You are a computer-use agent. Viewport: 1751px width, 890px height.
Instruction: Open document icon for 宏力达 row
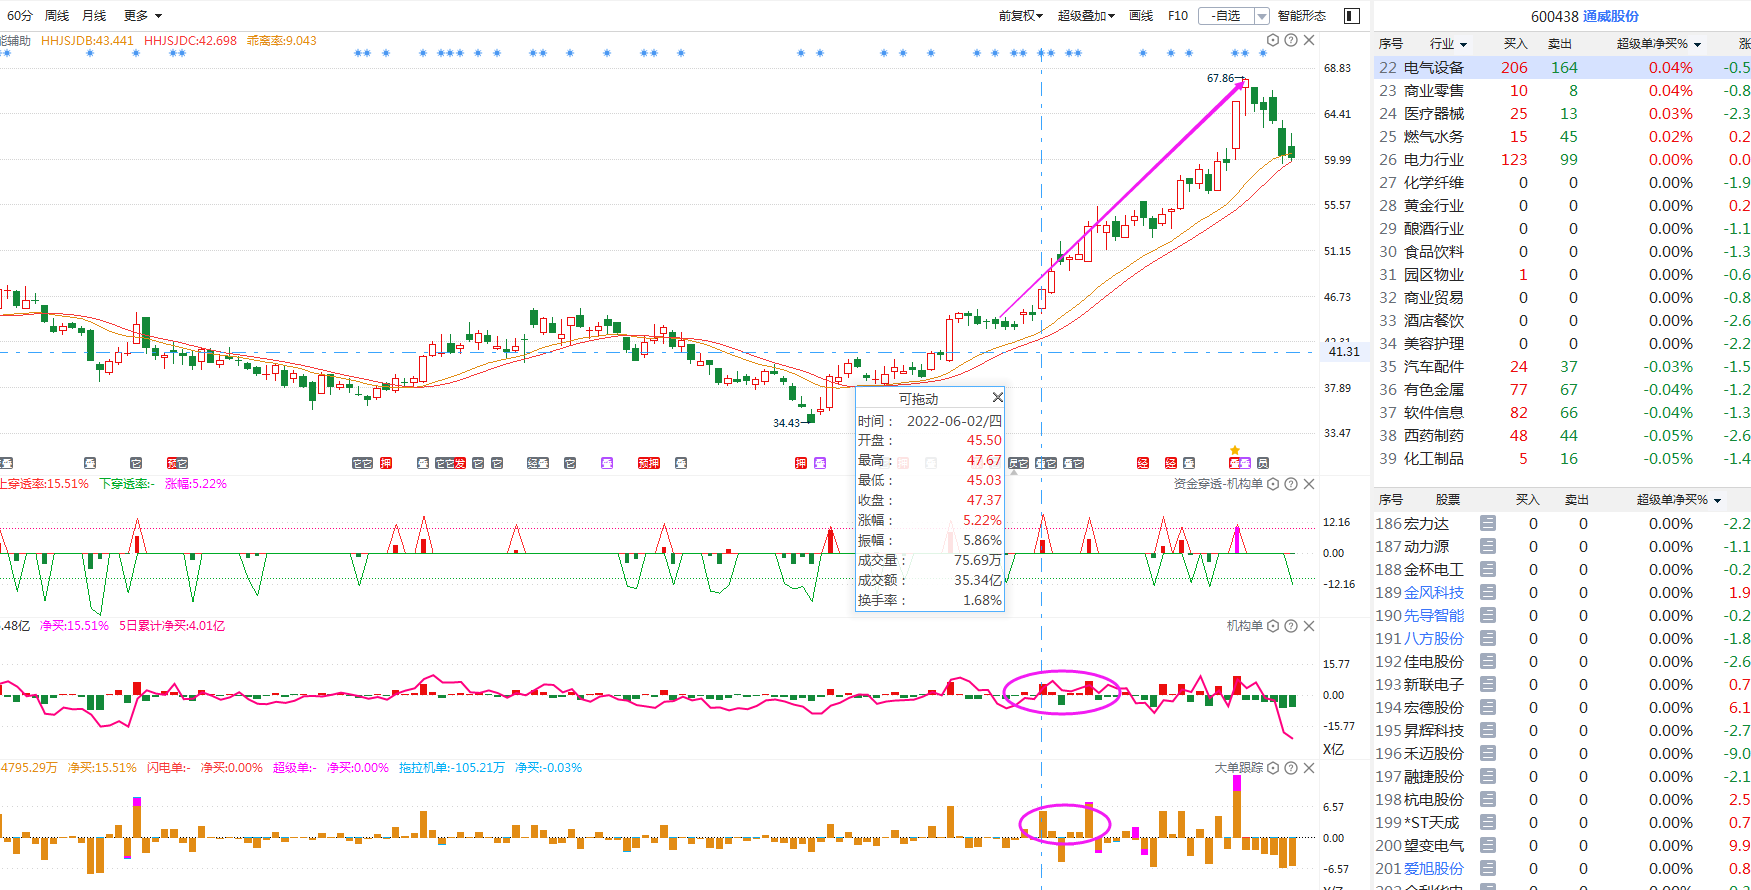[1488, 523]
